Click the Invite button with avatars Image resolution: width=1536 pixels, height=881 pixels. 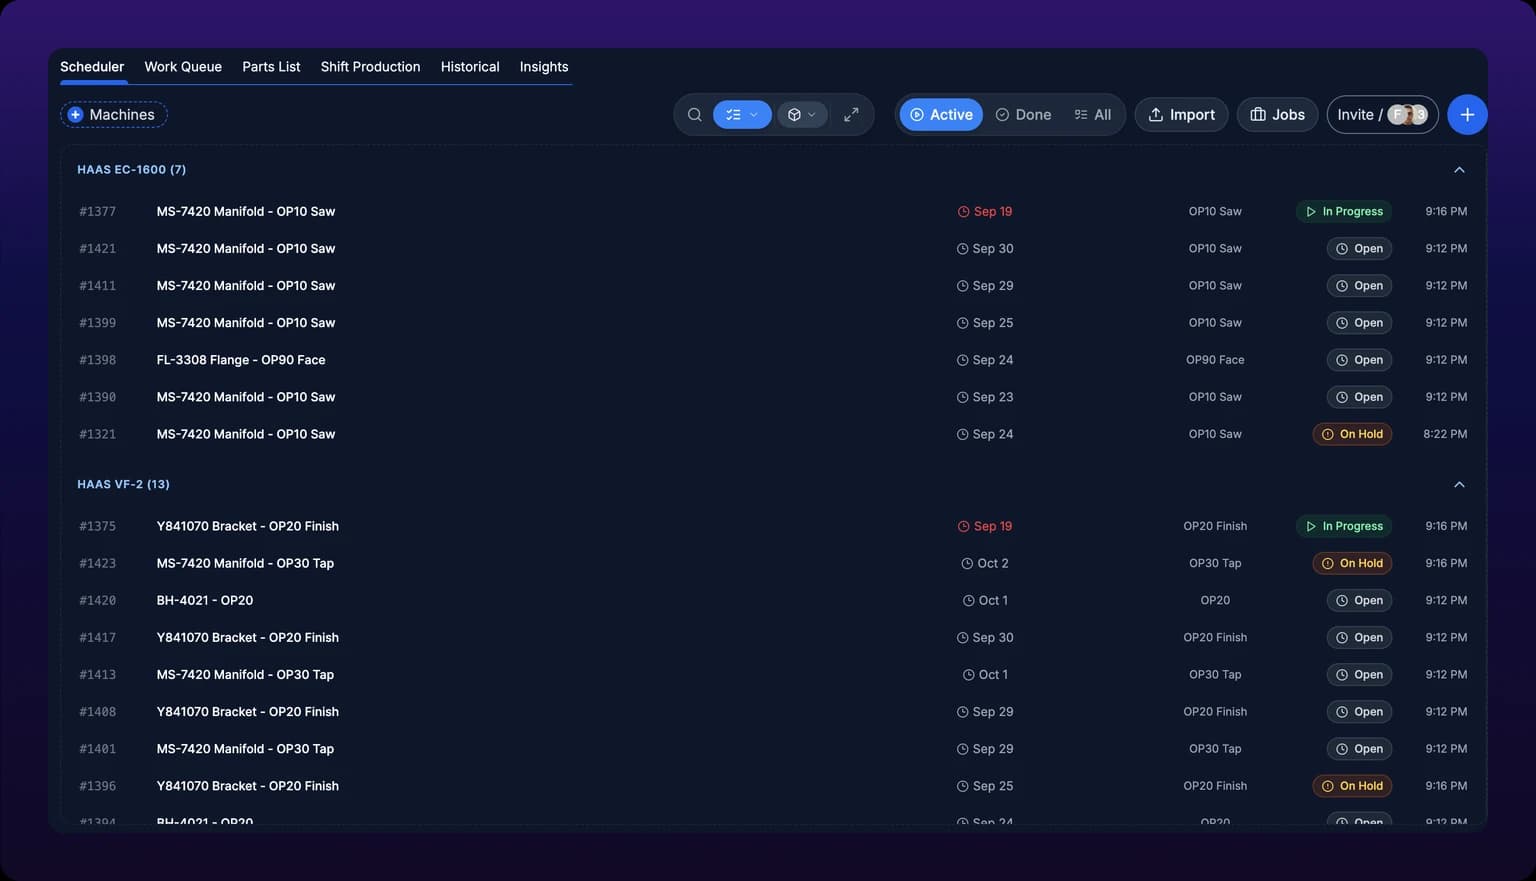click(1382, 115)
